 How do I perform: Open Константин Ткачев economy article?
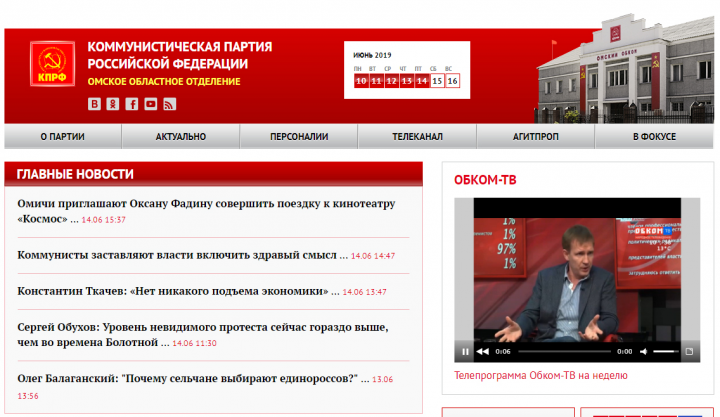pos(173,291)
